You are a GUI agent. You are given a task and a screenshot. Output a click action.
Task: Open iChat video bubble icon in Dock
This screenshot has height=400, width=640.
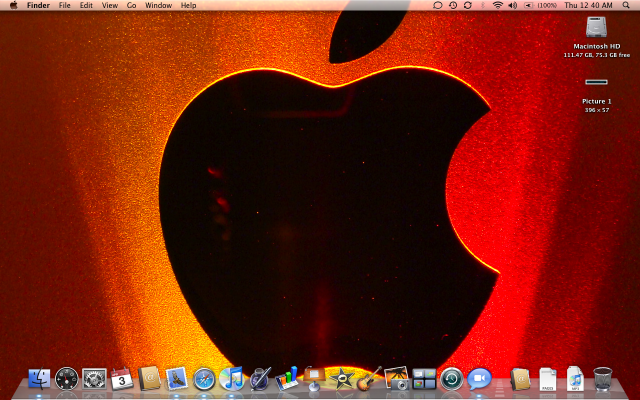point(479,379)
